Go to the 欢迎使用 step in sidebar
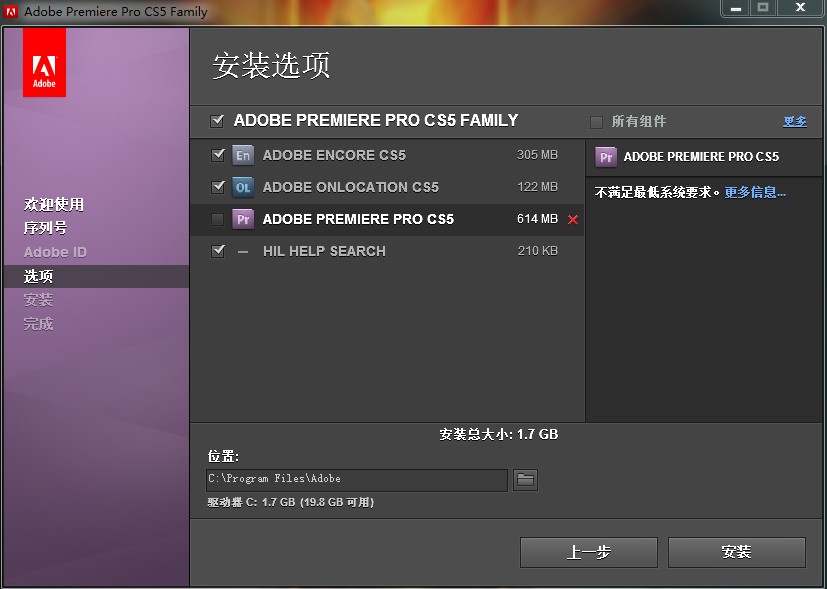This screenshot has width=827, height=589. pos(54,204)
